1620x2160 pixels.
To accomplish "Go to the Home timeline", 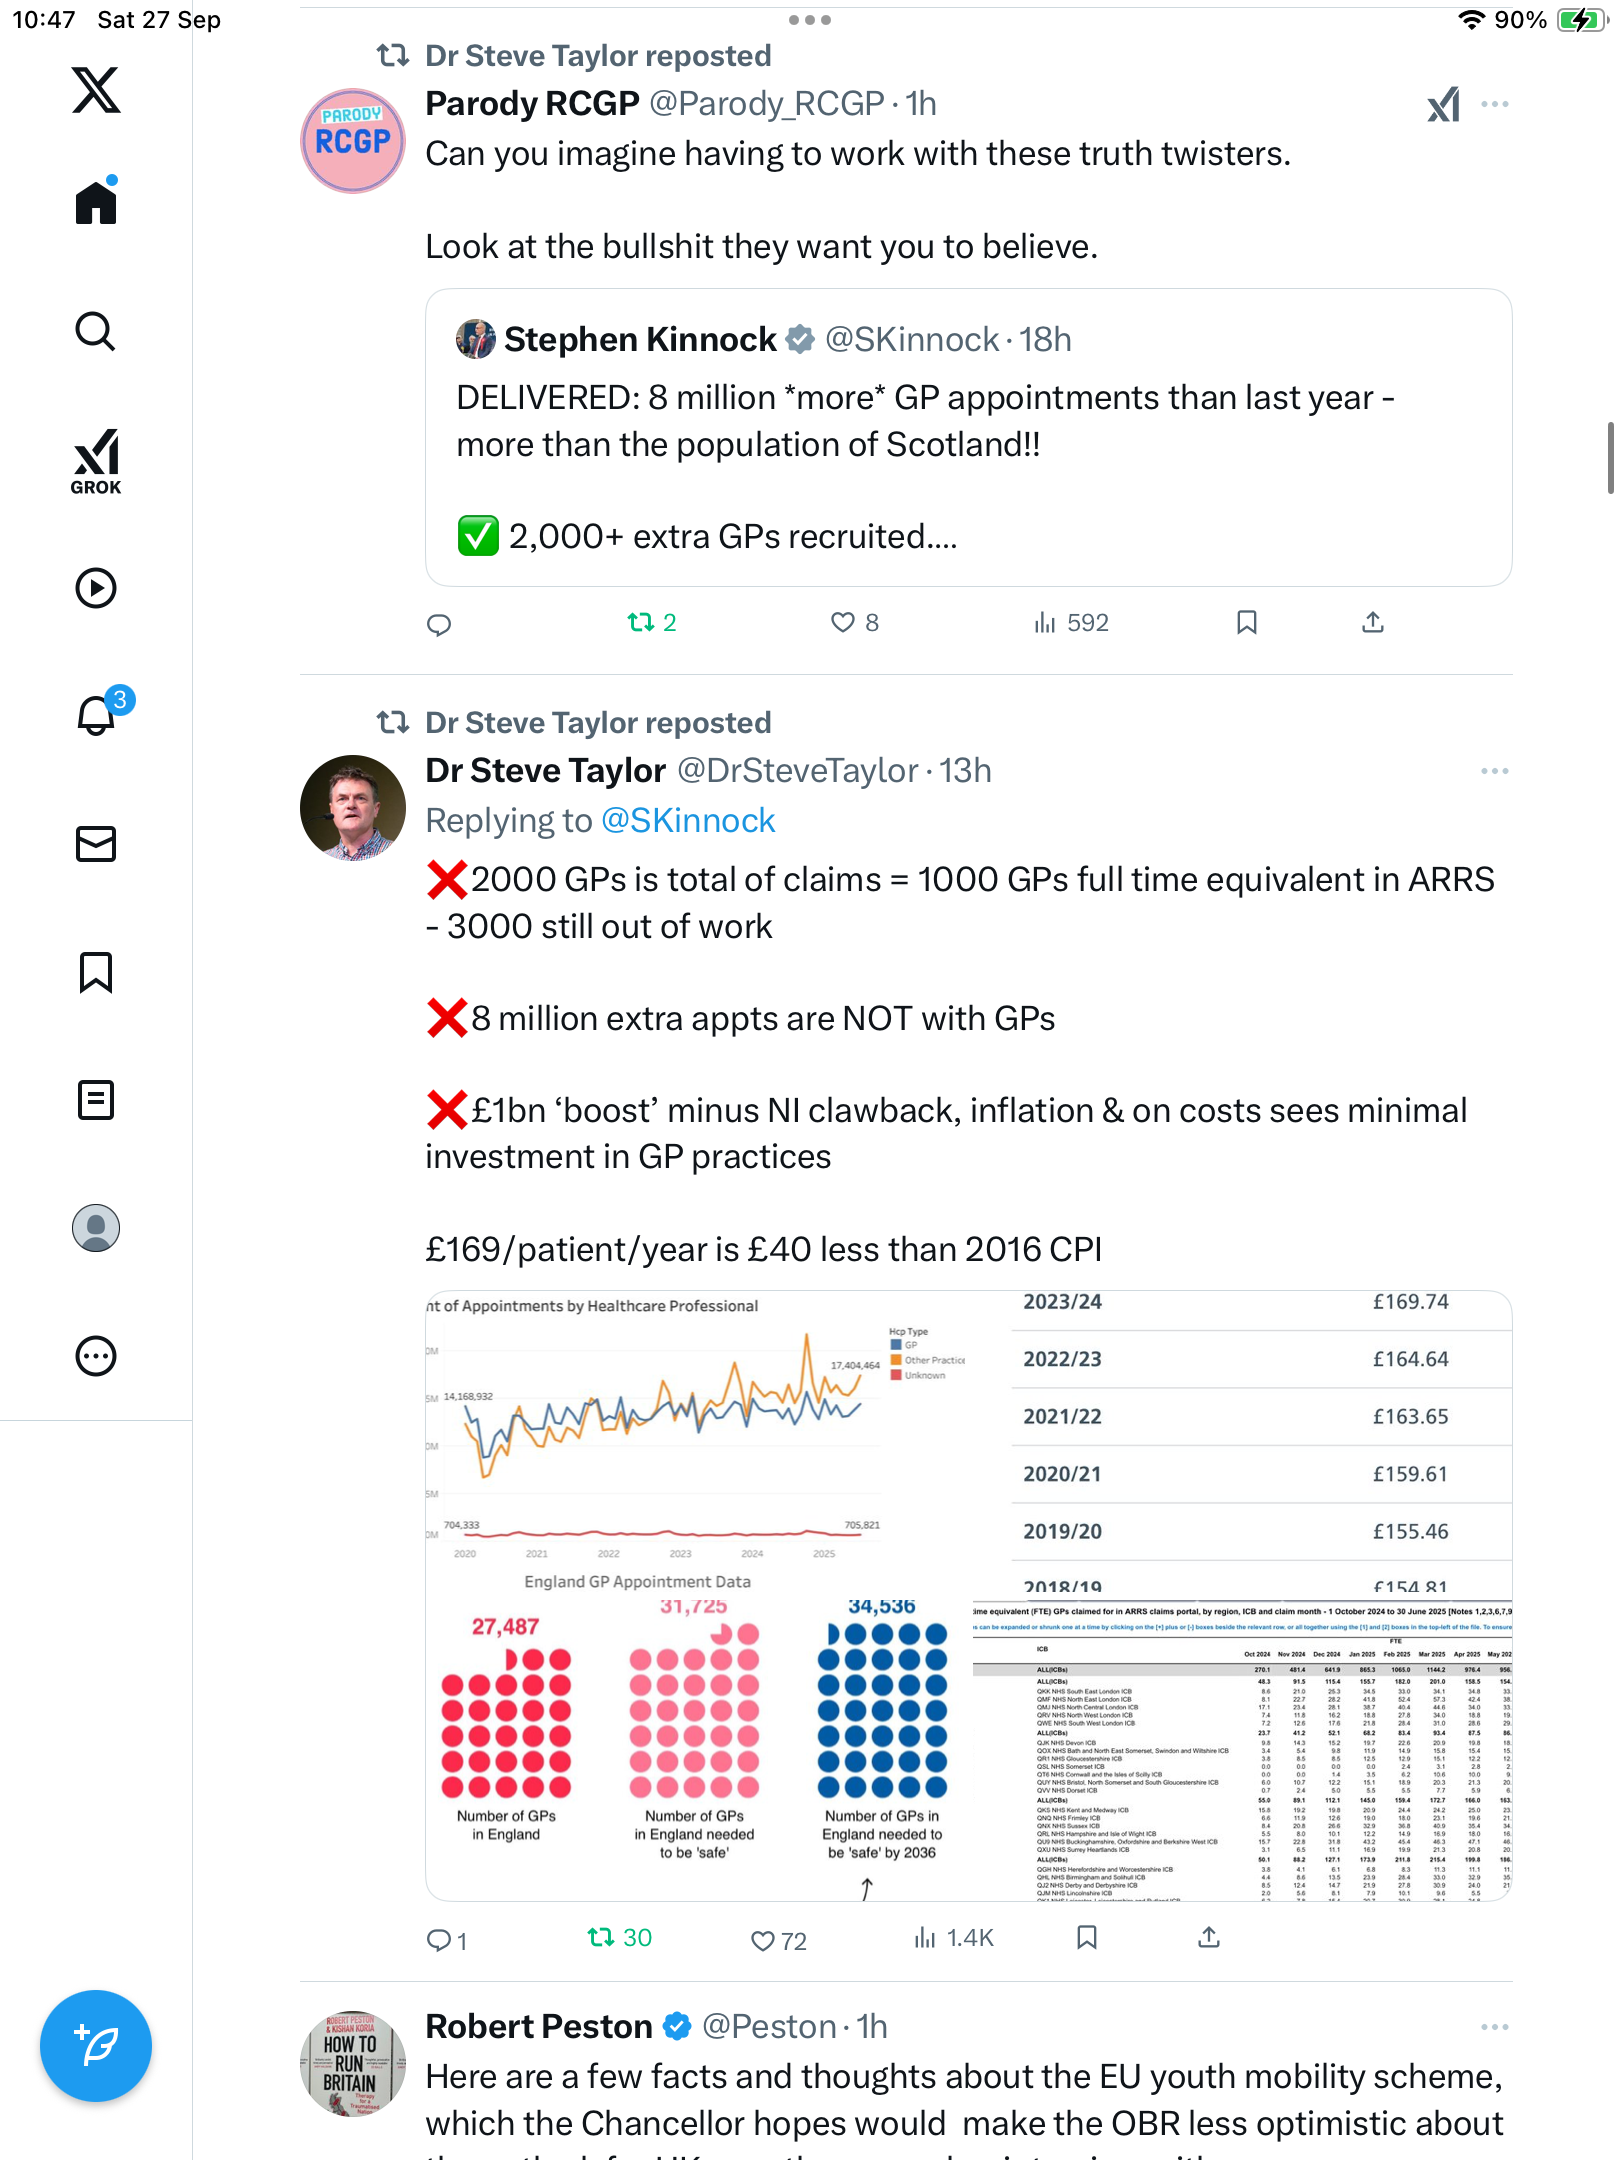I will coord(96,203).
